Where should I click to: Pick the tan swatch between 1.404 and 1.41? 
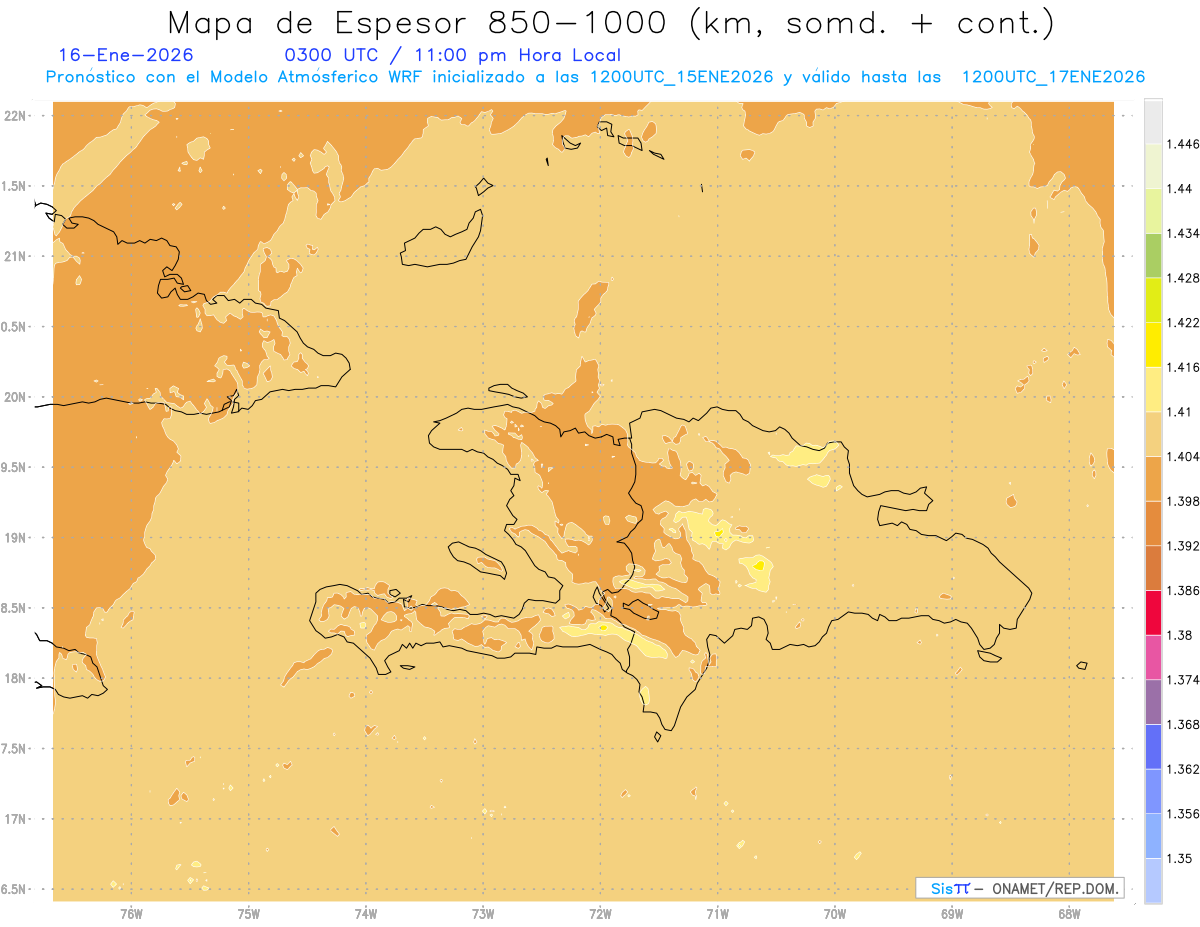(1153, 434)
